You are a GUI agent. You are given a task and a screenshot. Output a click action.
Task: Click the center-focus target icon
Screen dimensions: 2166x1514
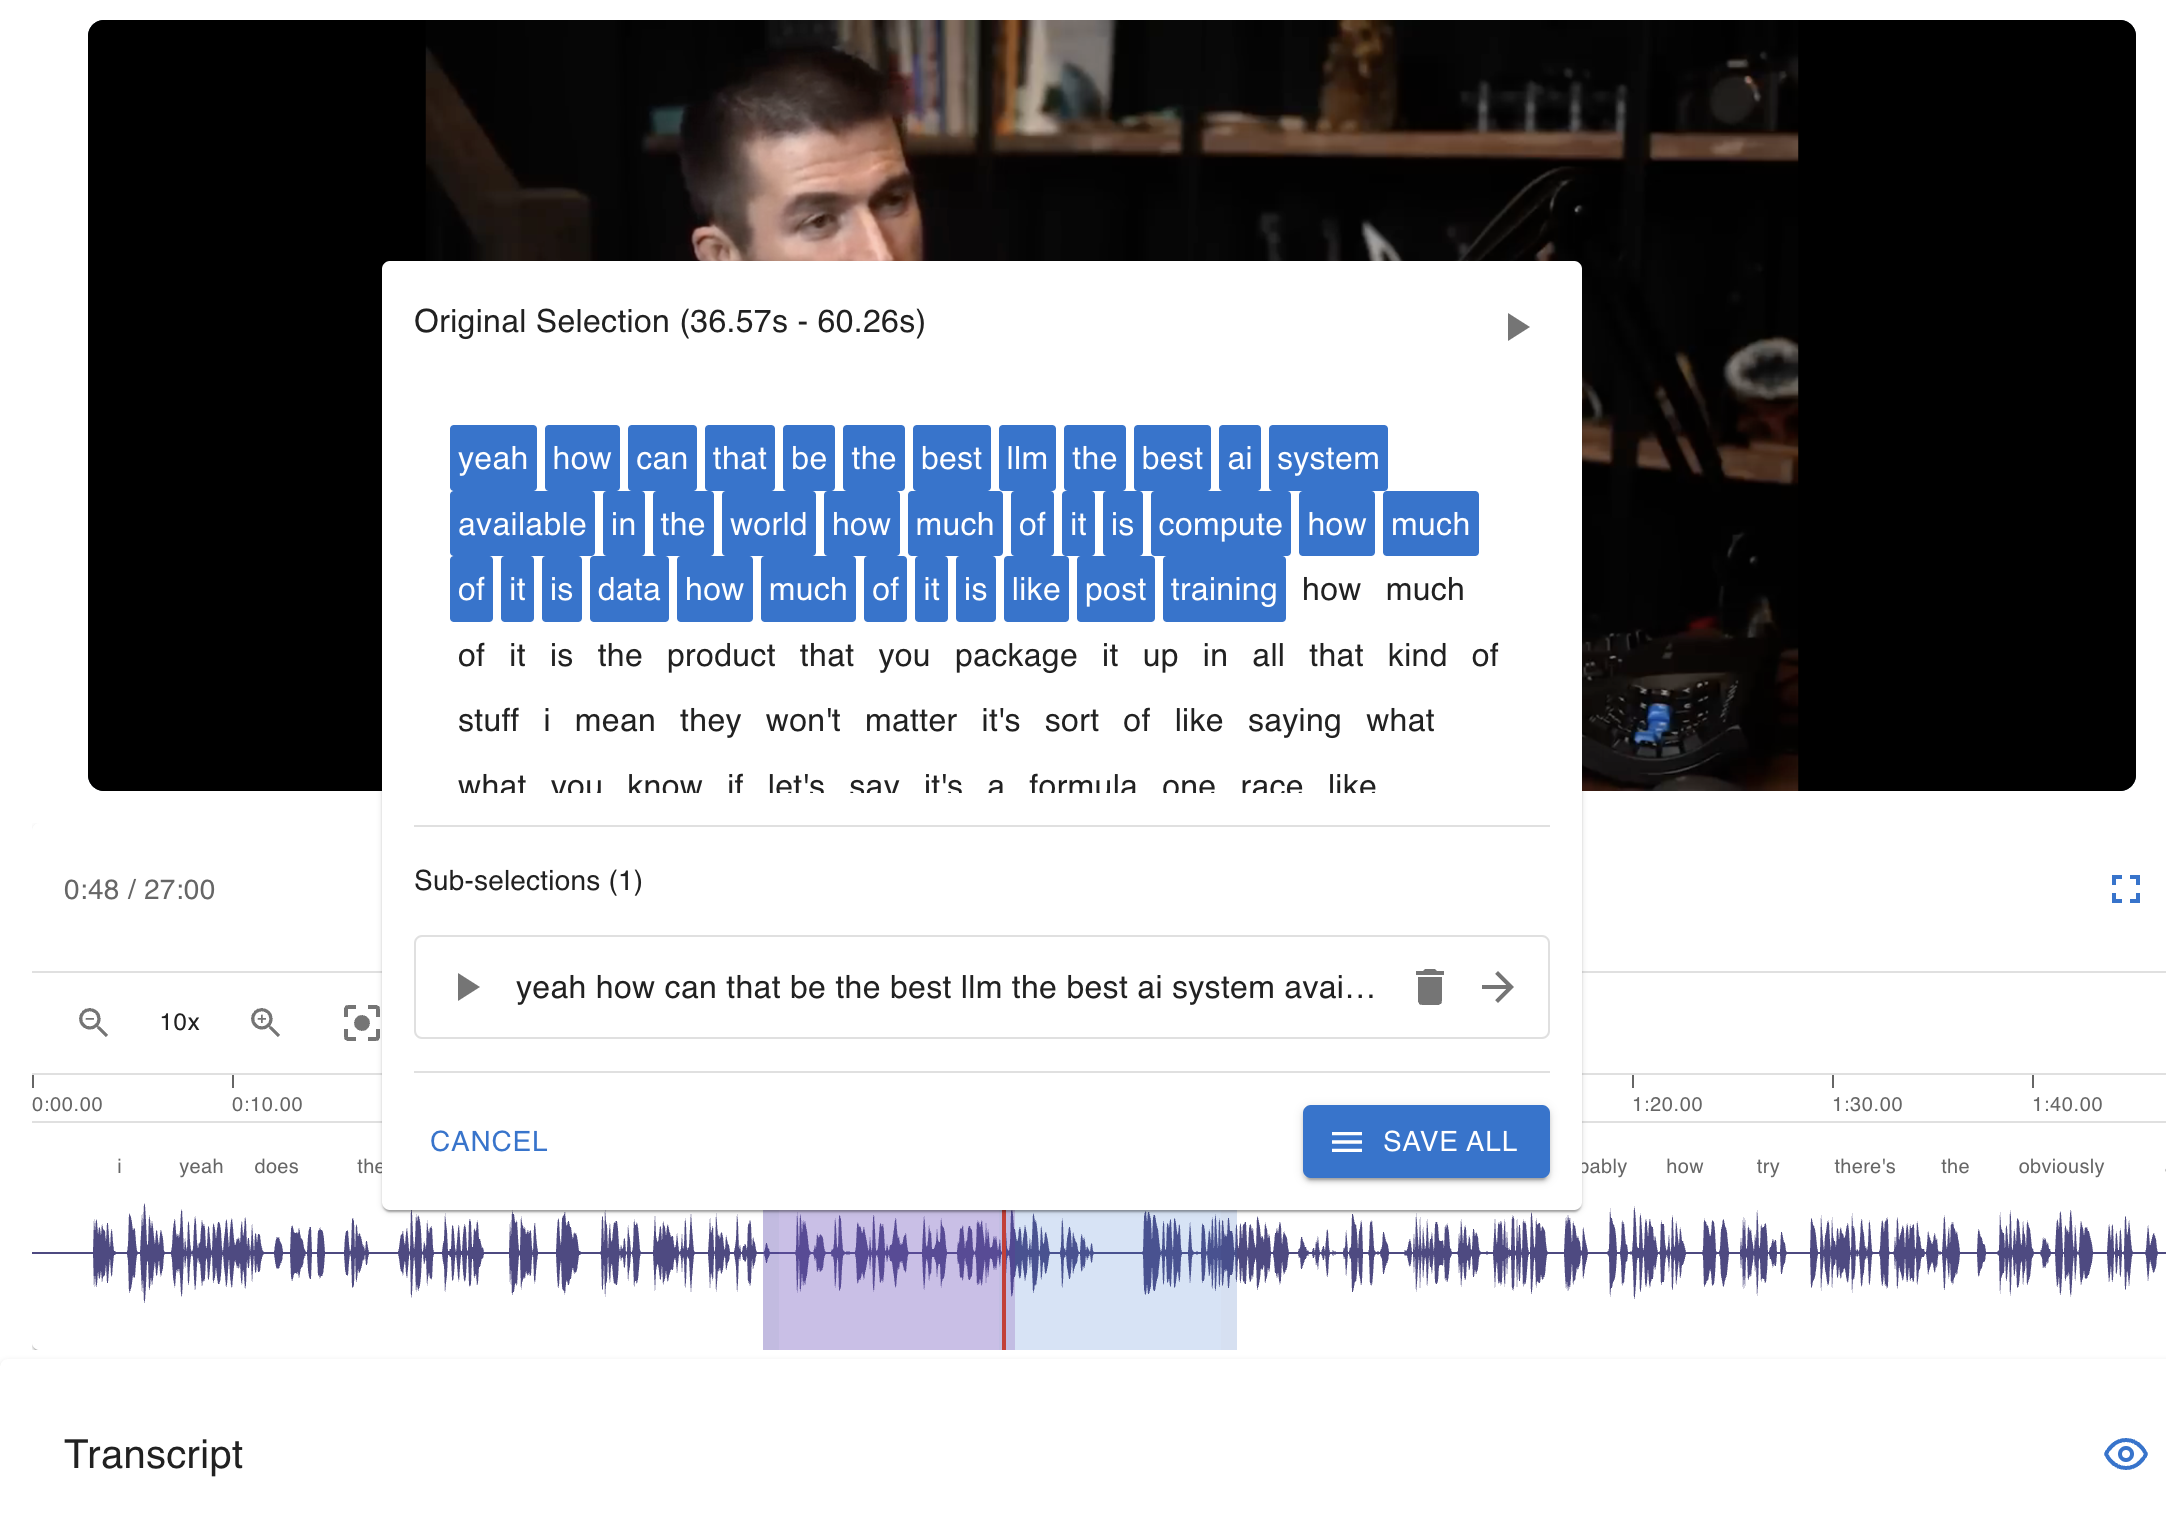point(361,1022)
